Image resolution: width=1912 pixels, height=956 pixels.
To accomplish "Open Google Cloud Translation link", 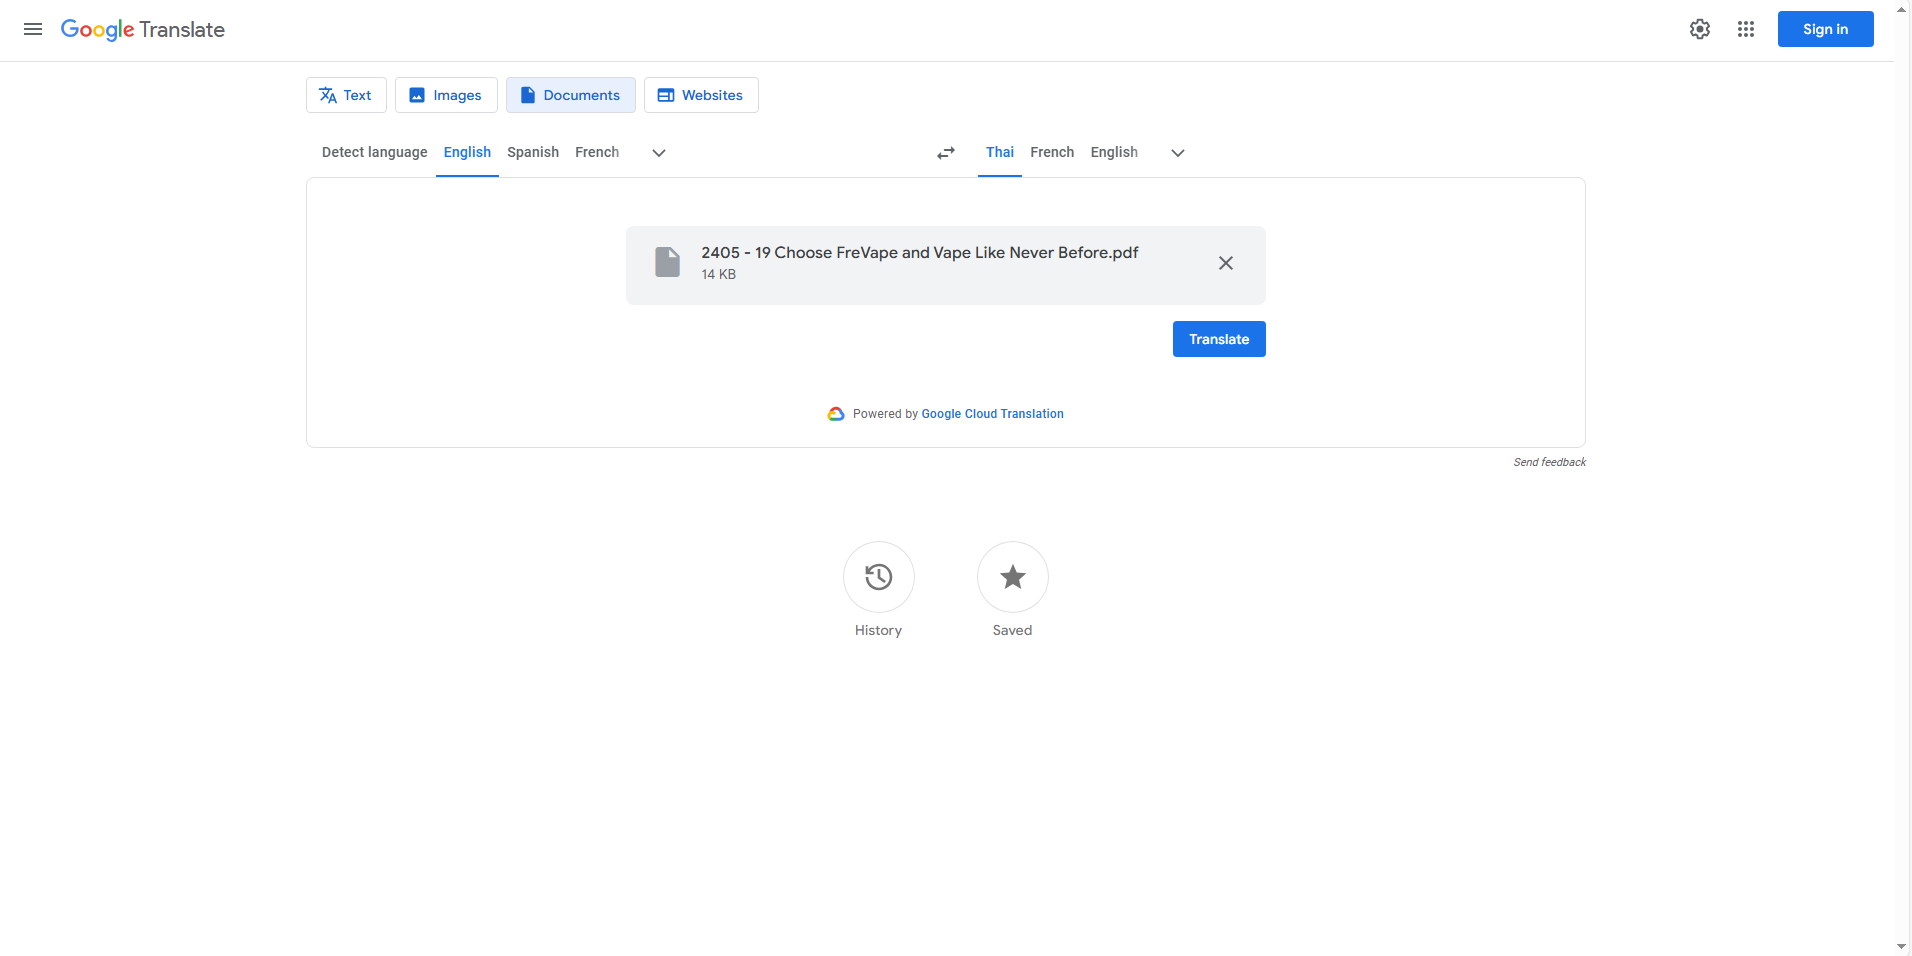I will tap(991, 413).
